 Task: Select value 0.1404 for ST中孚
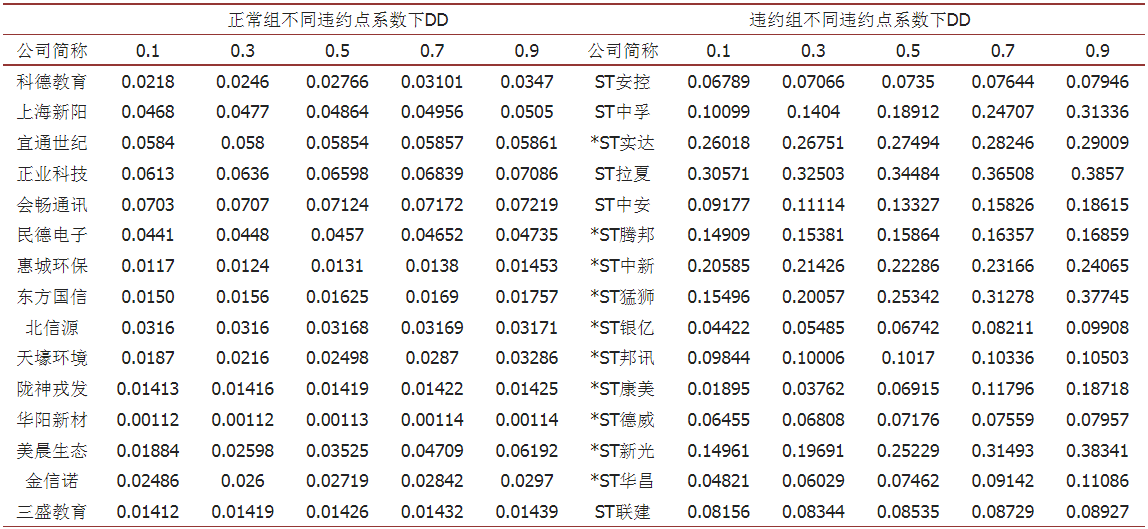813,113
